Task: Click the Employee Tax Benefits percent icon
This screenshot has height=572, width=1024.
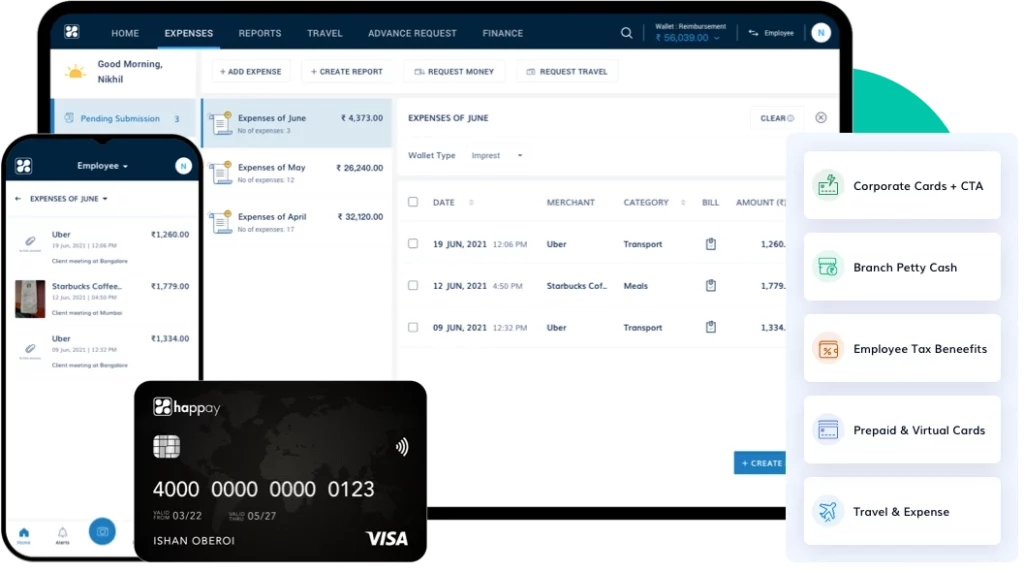Action: coord(828,349)
